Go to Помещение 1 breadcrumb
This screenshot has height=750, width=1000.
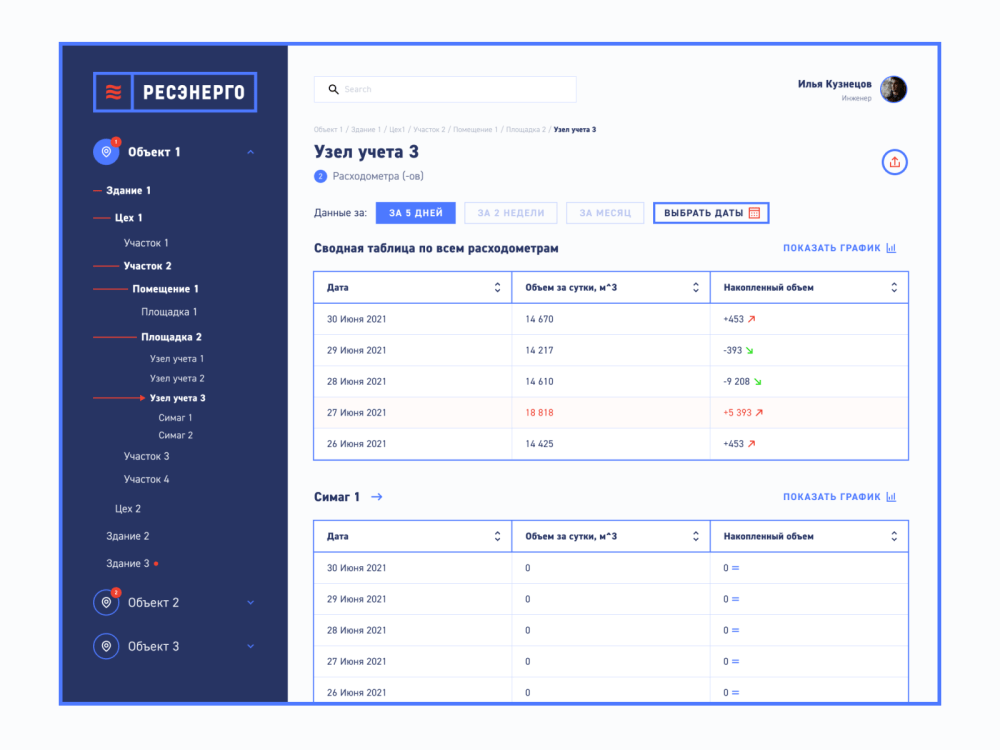tap(475, 129)
